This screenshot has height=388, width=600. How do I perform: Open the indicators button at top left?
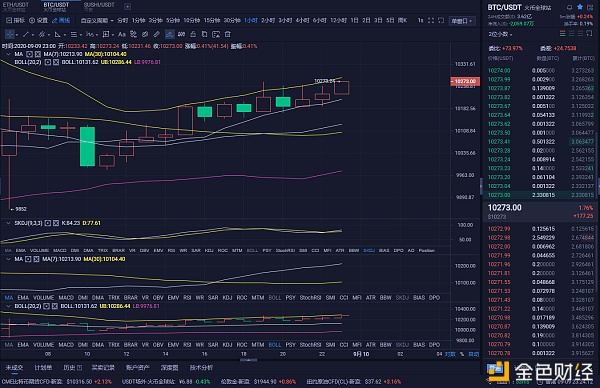pyautogui.click(x=15, y=21)
